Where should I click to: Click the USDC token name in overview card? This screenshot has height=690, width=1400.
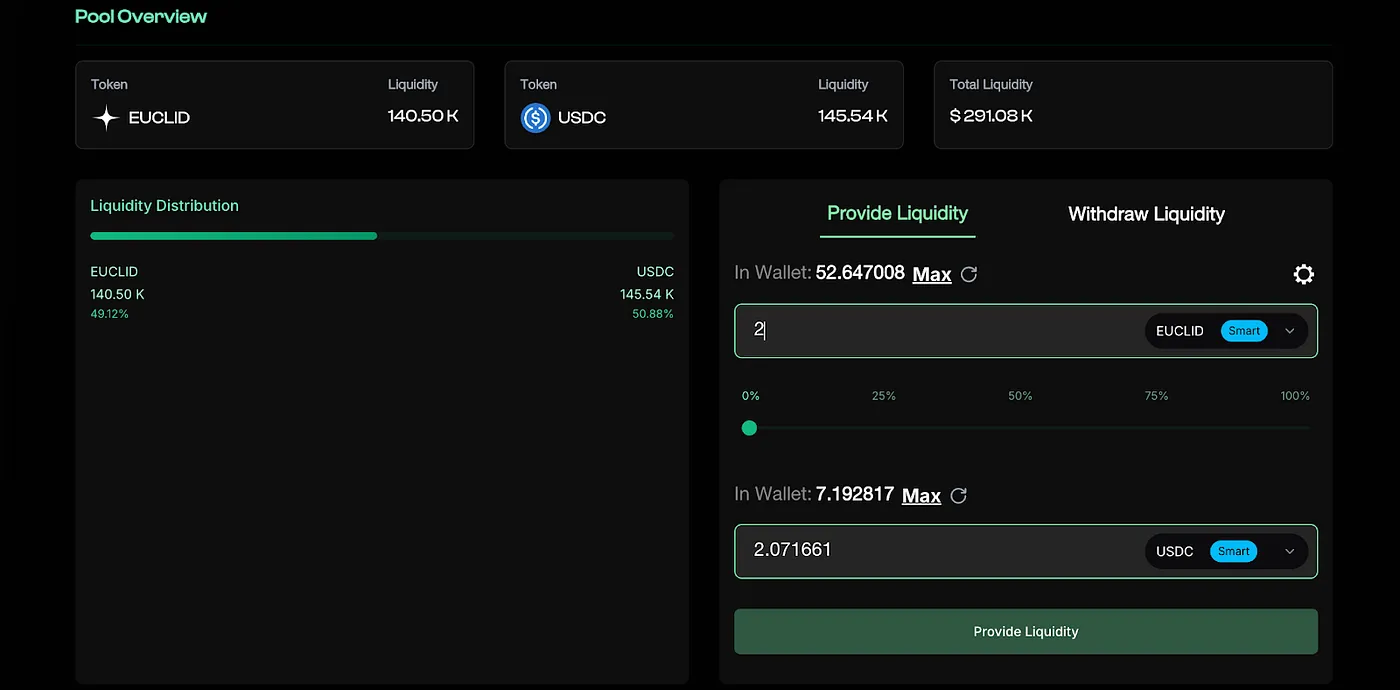pyautogui.click(x=582, y=118)
